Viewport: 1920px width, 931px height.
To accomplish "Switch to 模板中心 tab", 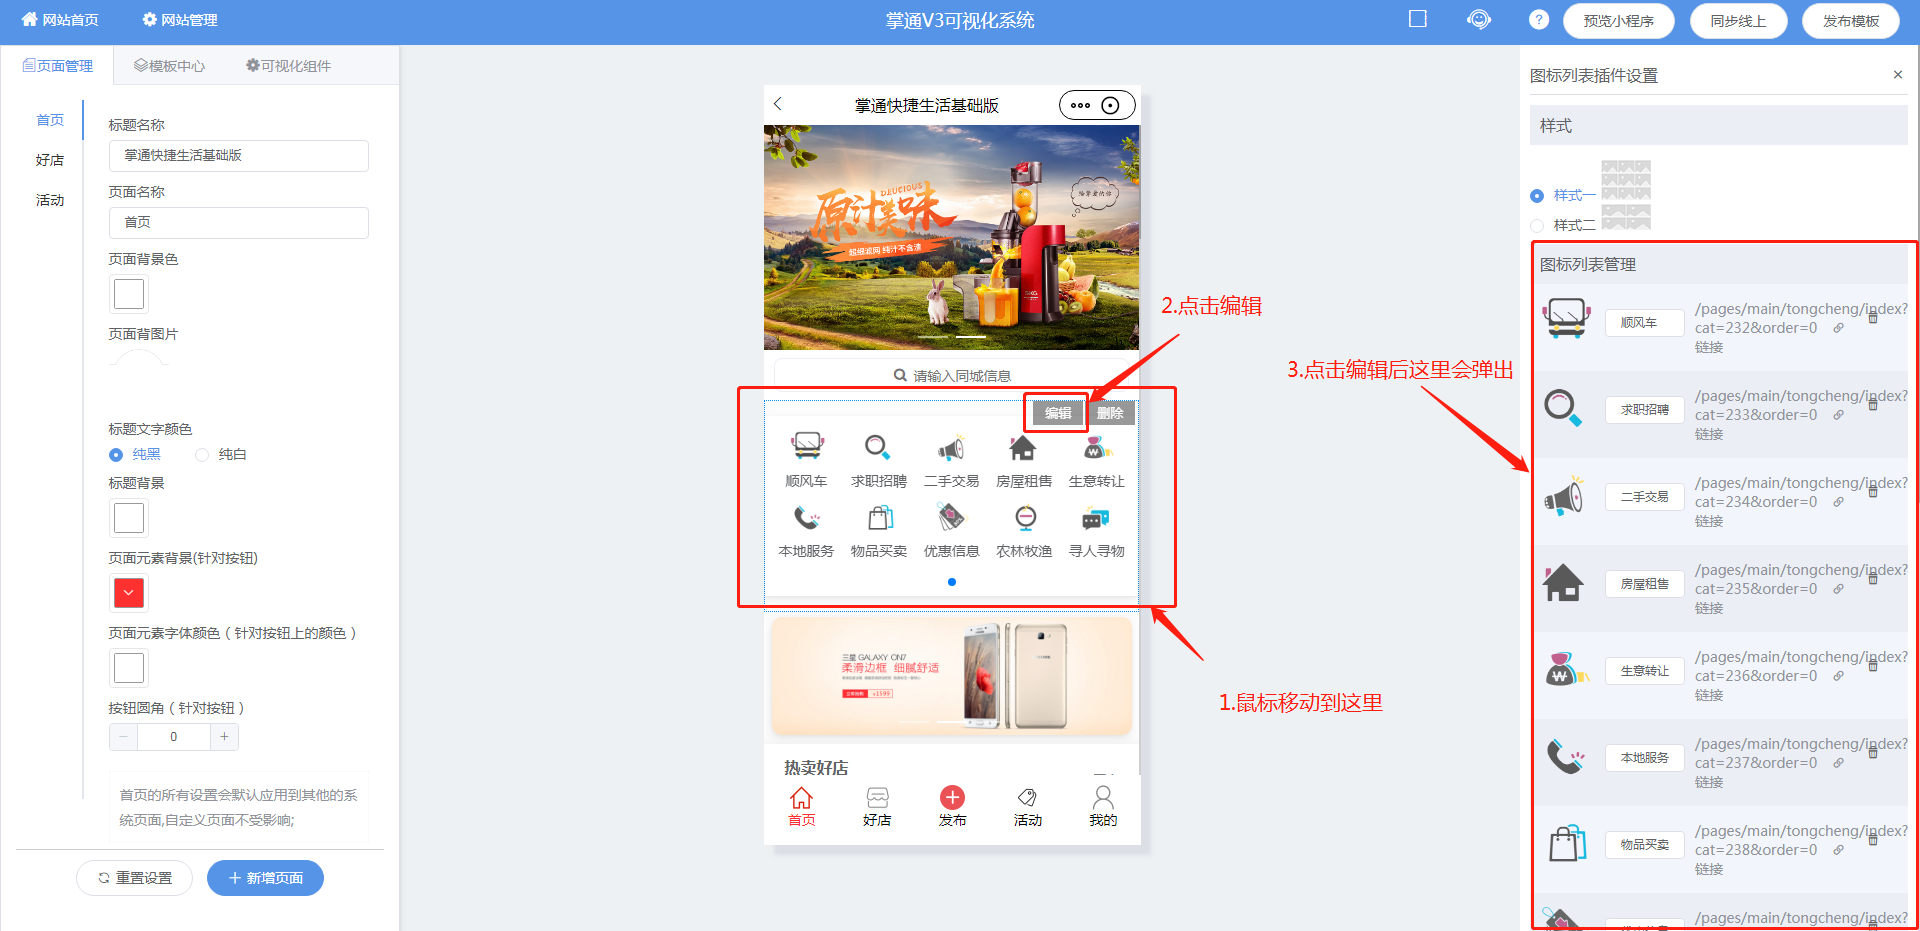I will (x=169, y=66).
